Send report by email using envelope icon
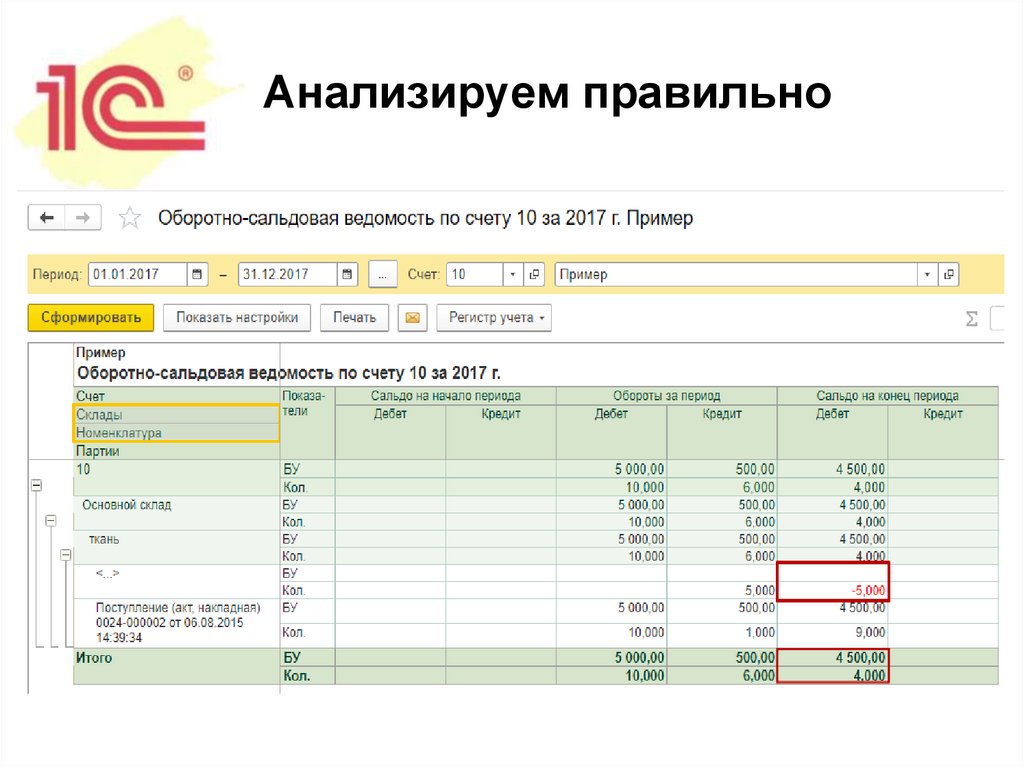This screenshot has width=1024, height=767. [x=414, y=317]
